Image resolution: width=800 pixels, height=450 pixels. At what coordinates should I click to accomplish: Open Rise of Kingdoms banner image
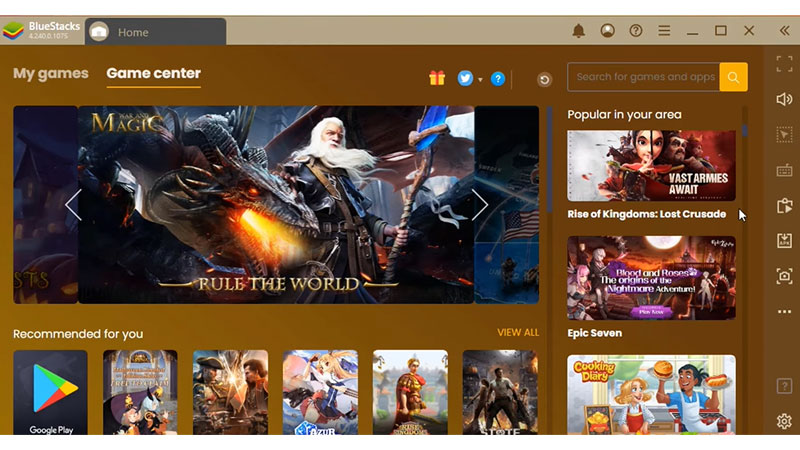(x=652, y=166)
